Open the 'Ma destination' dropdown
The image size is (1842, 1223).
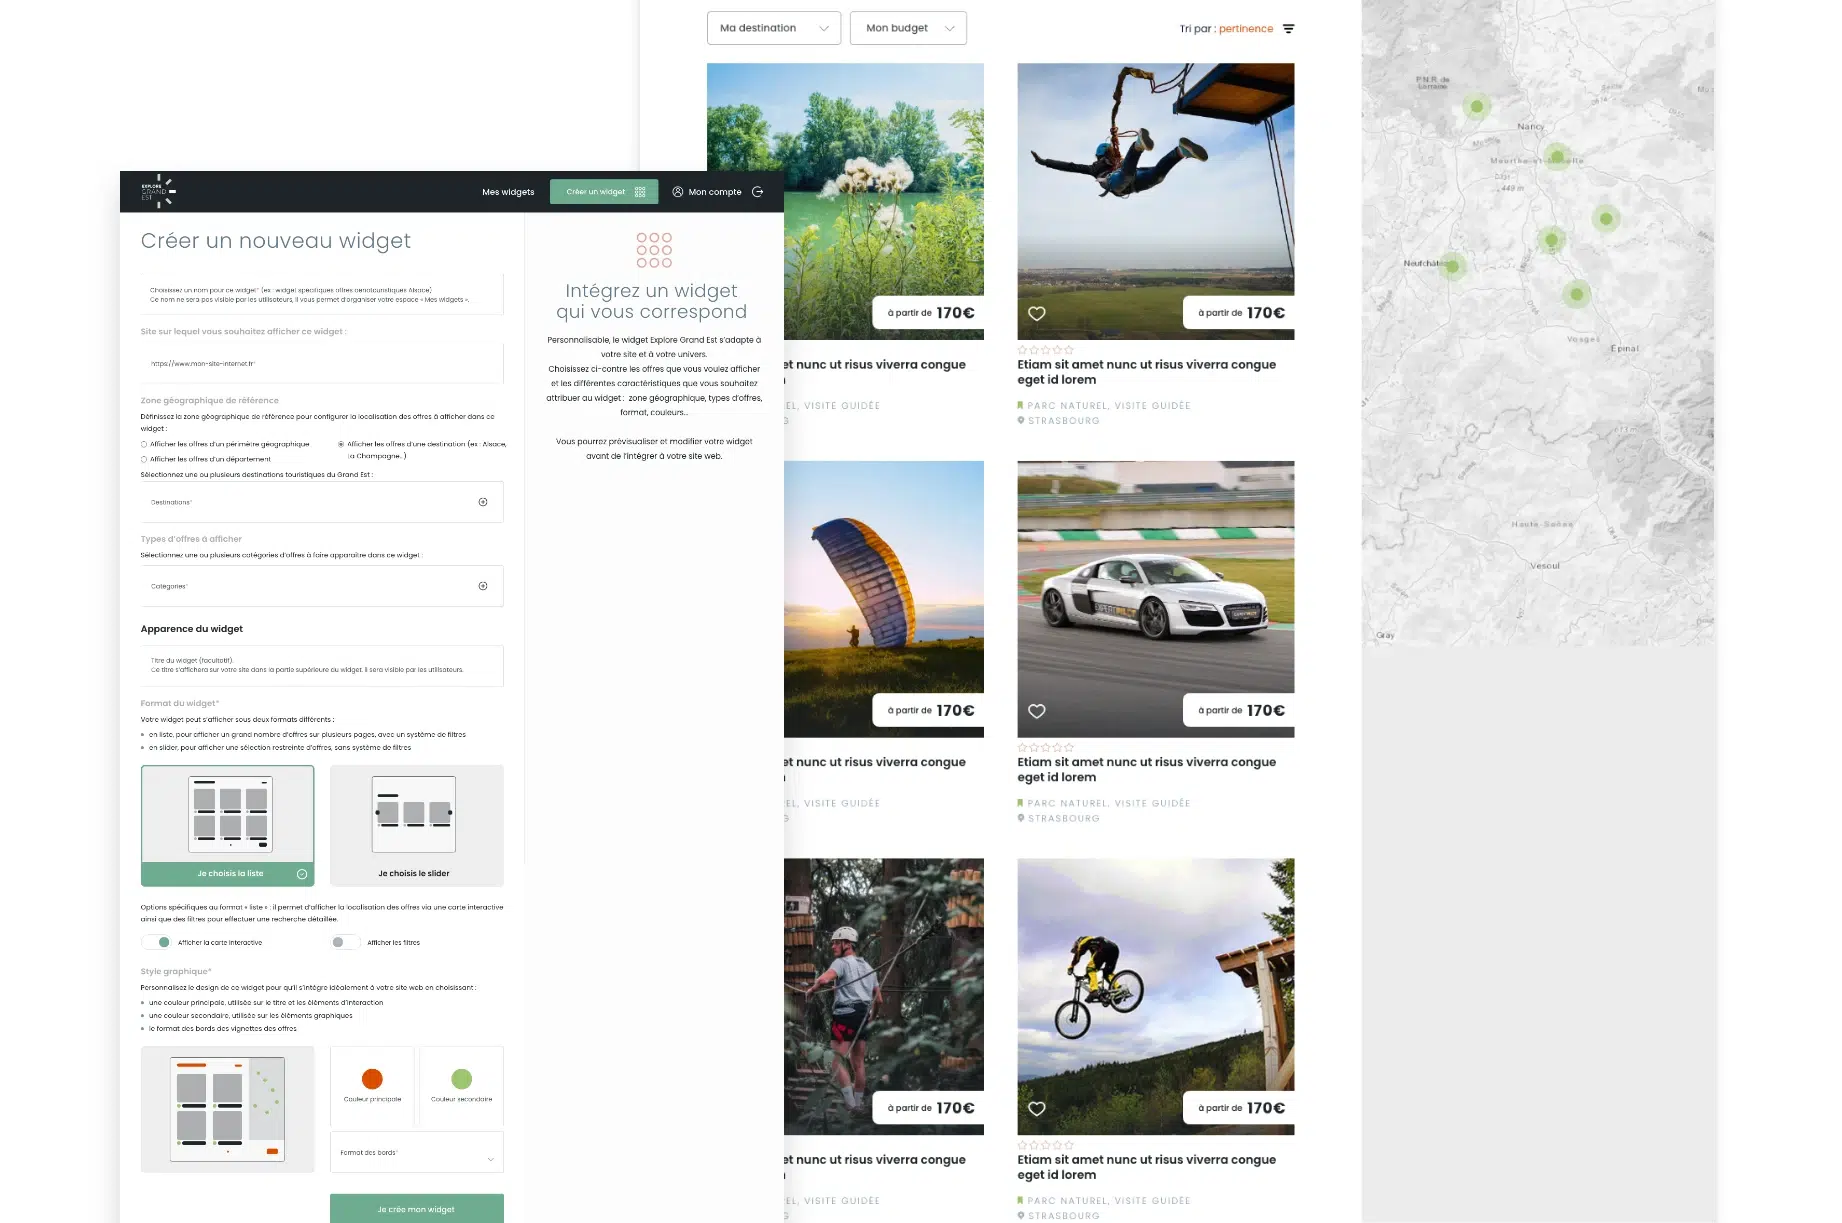coord(773,28)
